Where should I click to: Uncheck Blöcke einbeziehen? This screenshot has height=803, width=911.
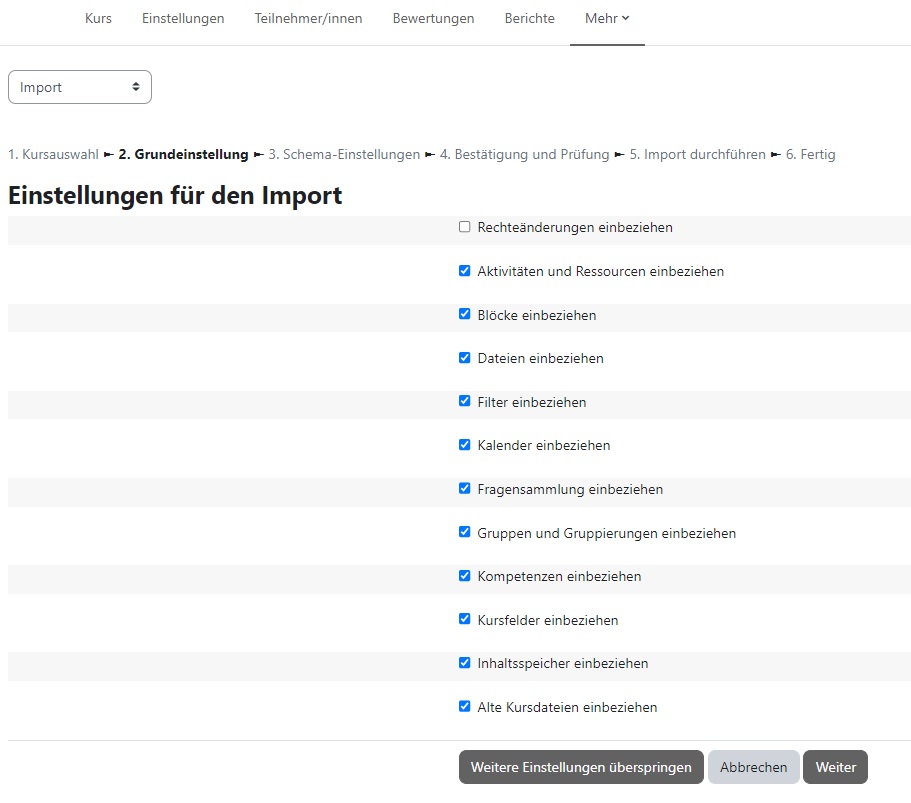[464, 313]
